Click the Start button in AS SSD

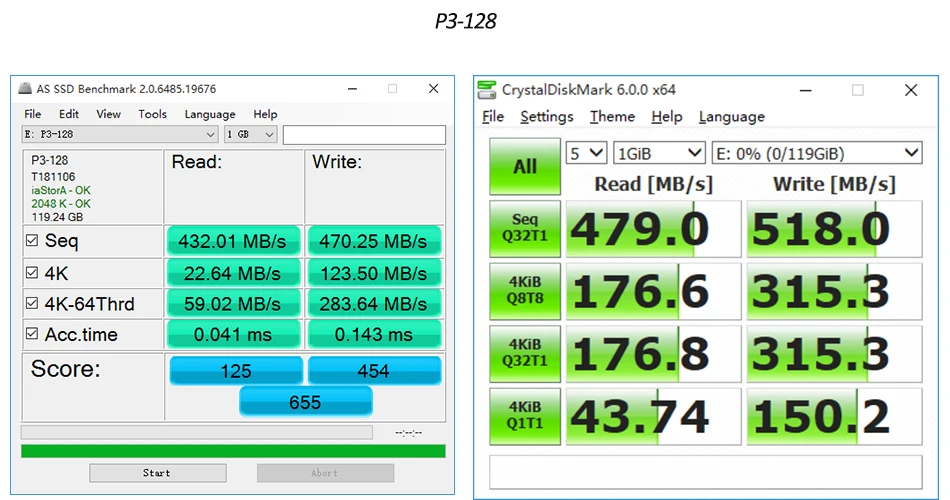(158, 473)
